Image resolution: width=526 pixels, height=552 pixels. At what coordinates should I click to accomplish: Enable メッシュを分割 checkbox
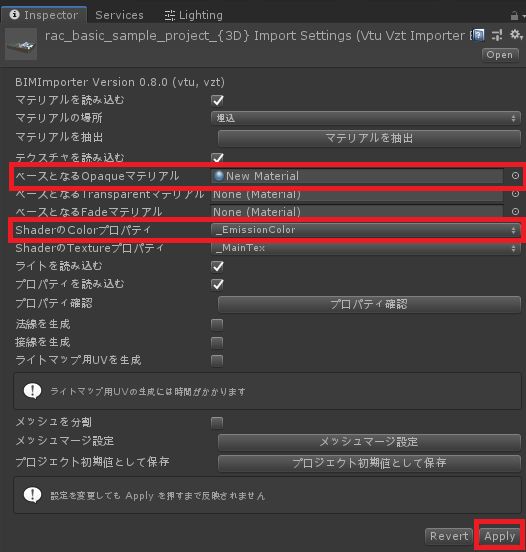tap(217, 422)
